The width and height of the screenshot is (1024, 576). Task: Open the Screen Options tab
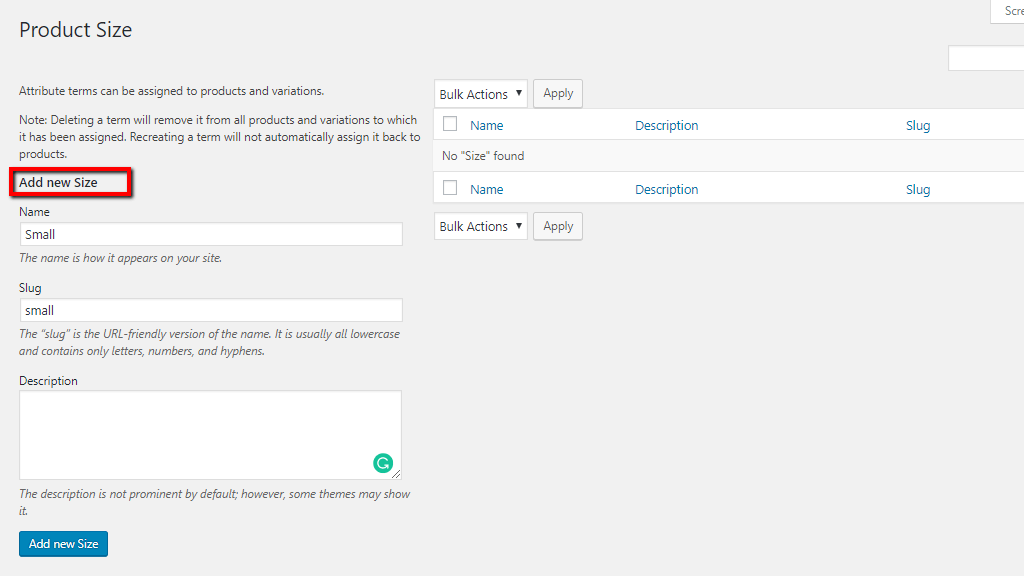click(x=1008, y=11)
